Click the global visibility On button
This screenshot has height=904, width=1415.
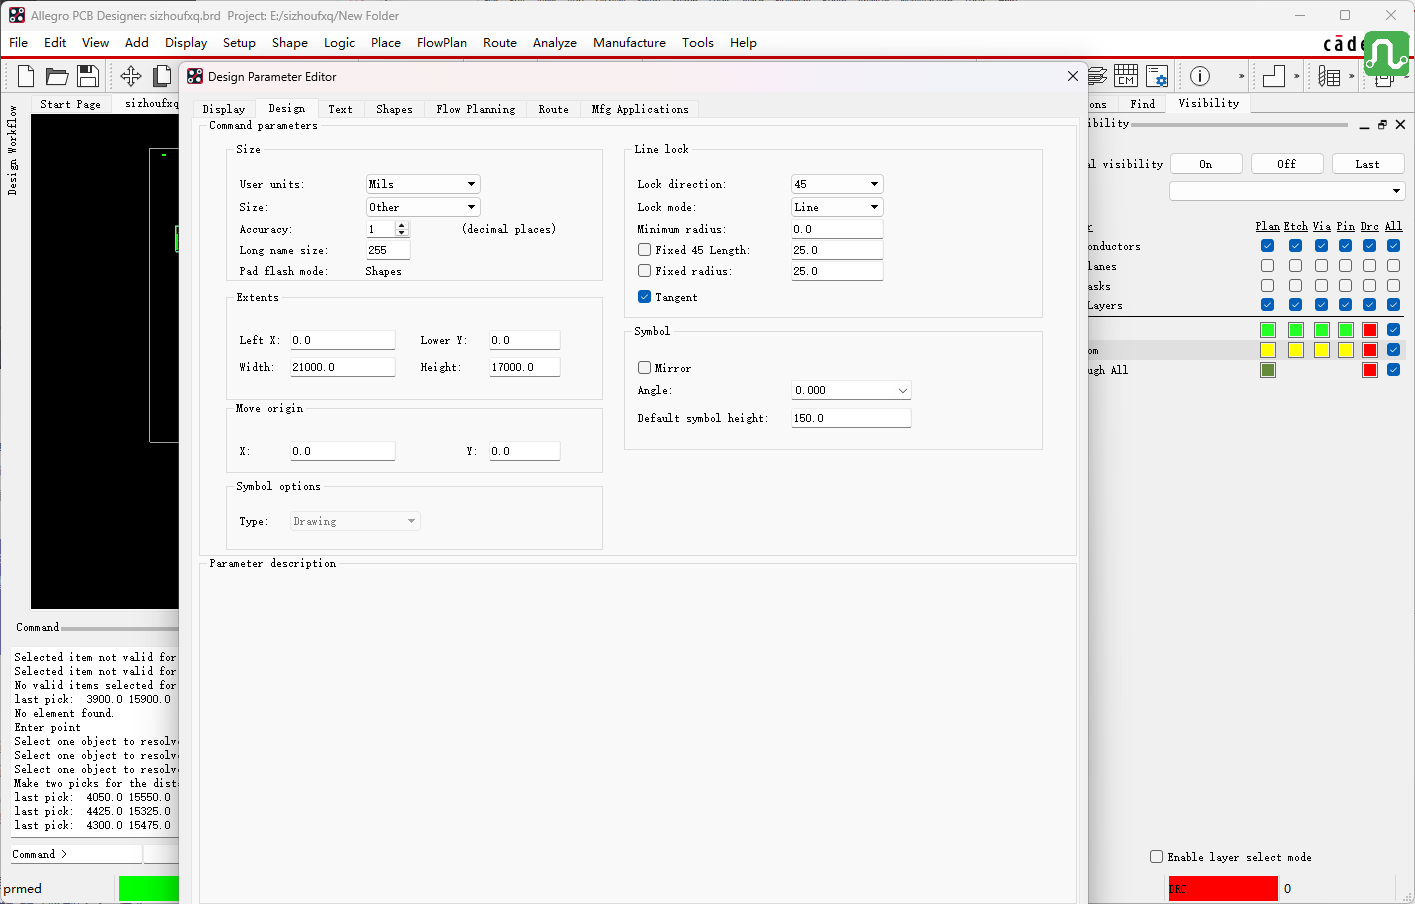pos(1206,164)
